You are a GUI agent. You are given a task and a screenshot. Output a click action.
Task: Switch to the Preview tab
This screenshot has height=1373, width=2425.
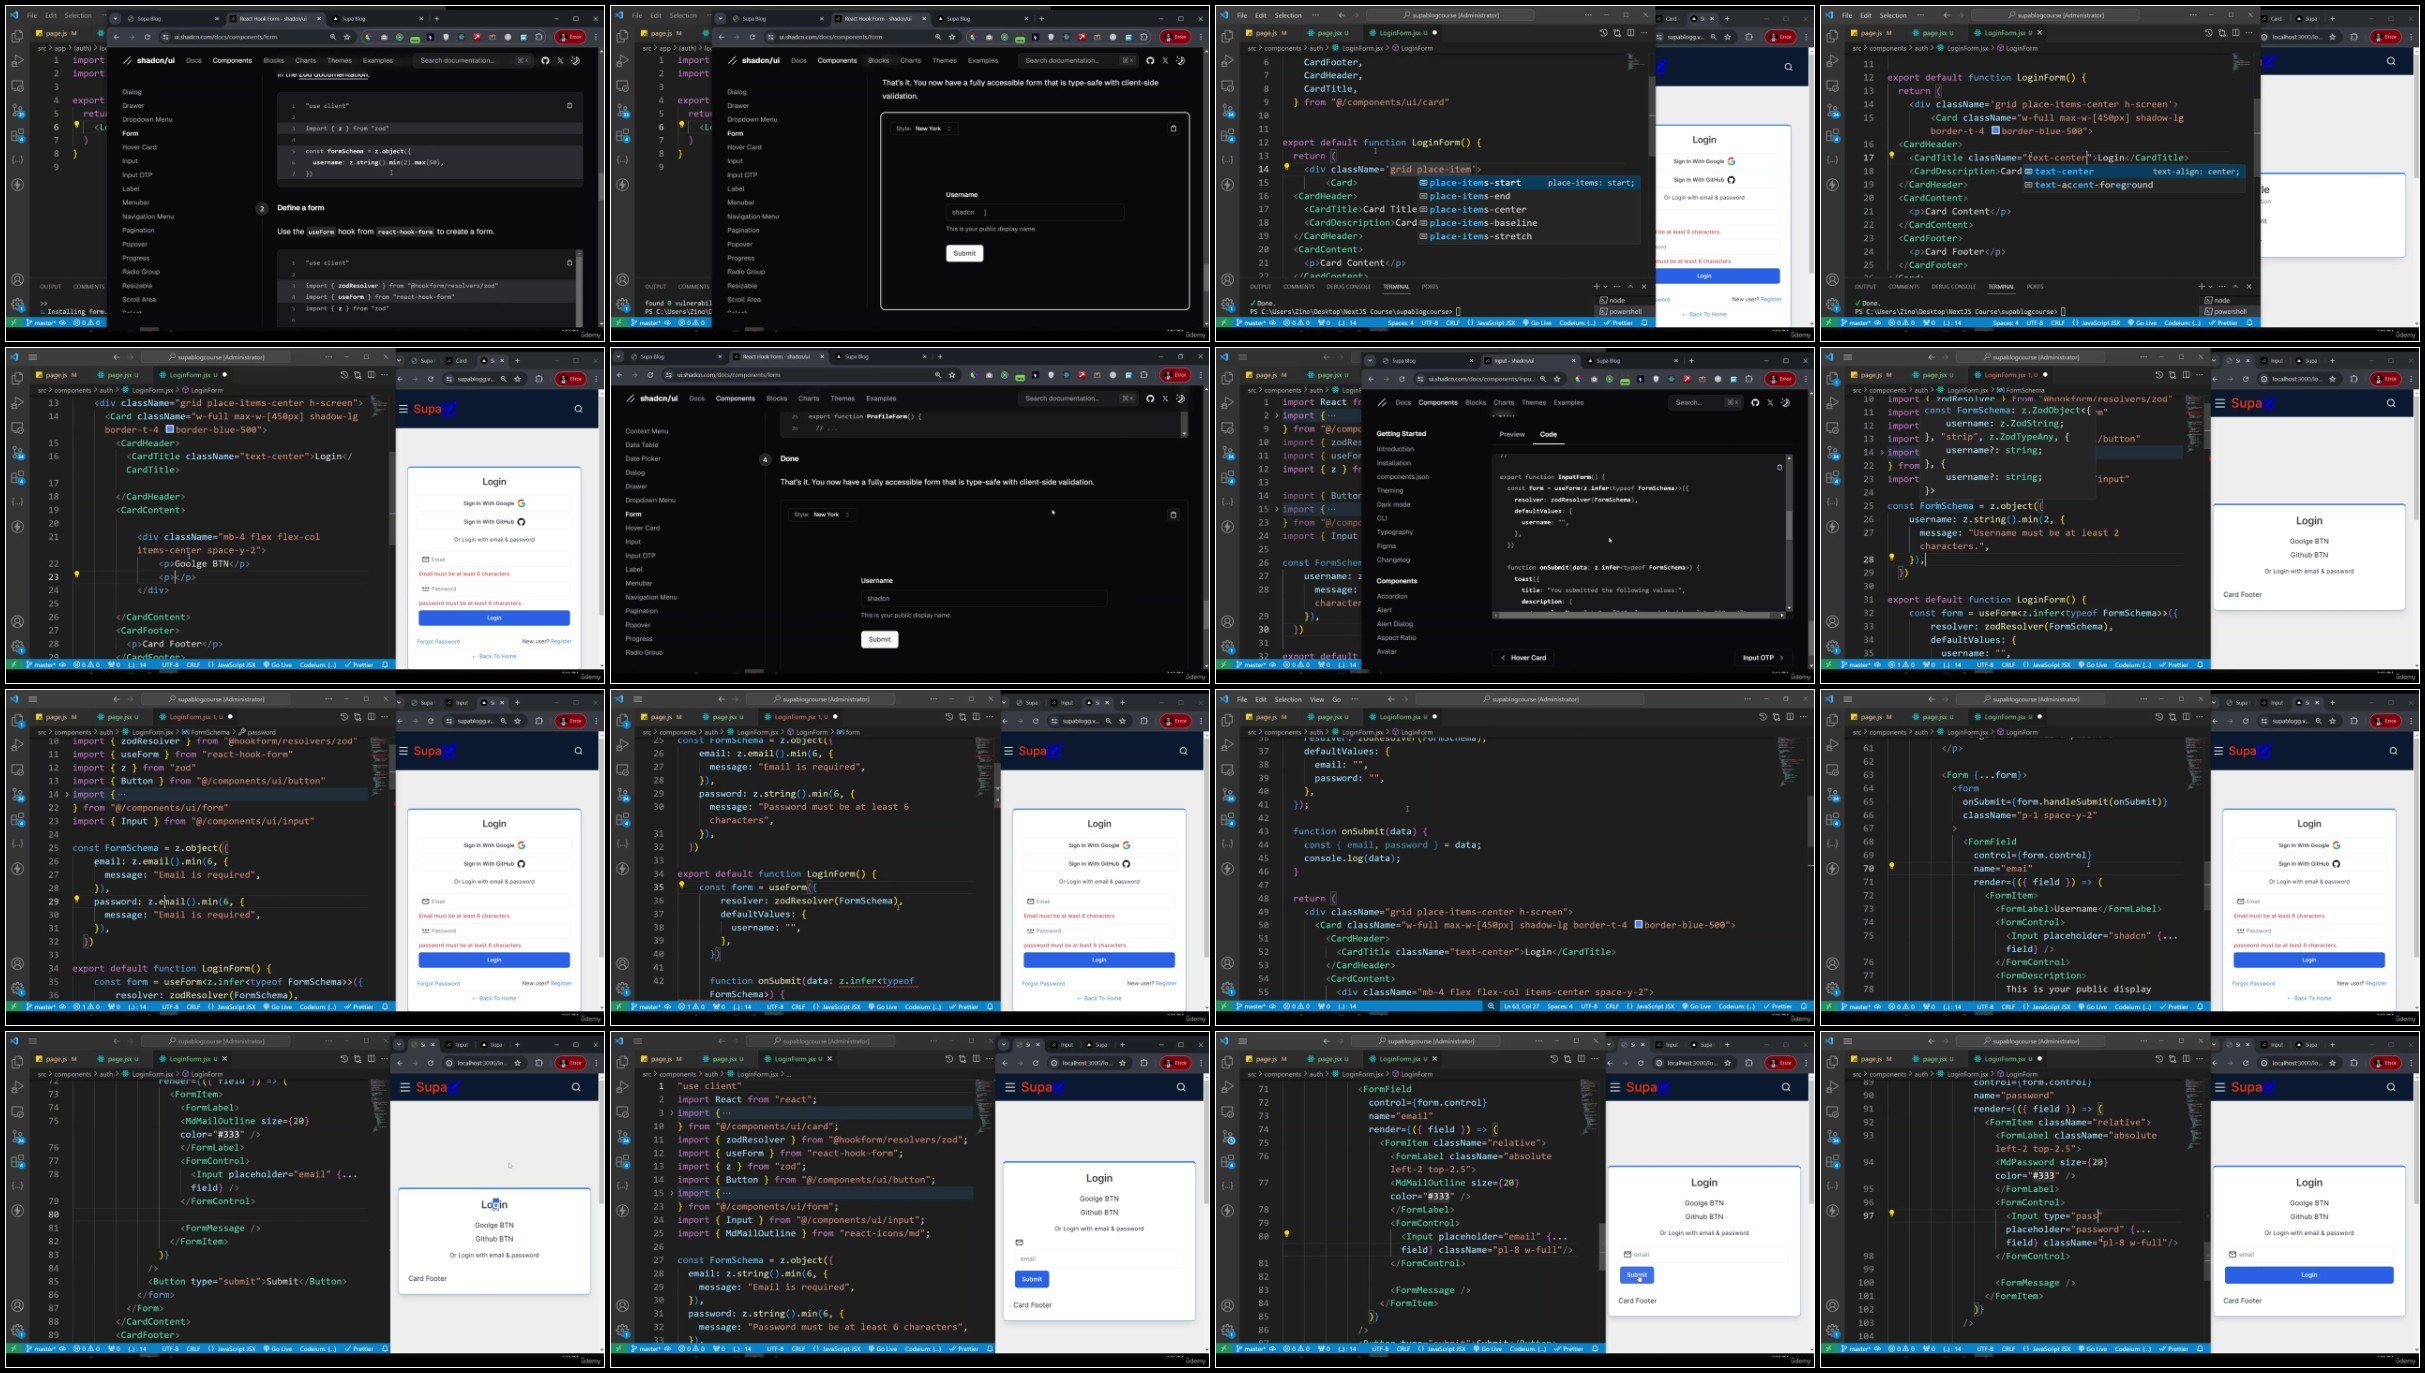[x=1512, y=434]
